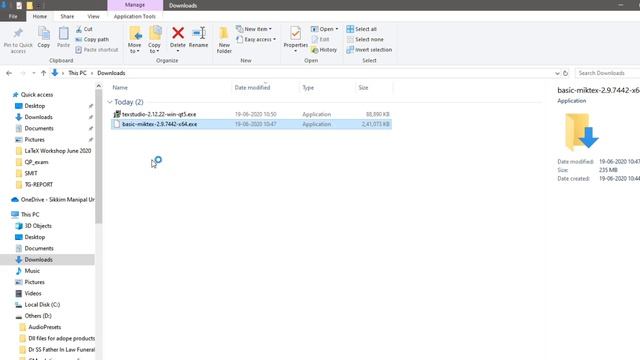640x360 pixels.
Task: Open pinned Documents under Quick access
Action: (x=39, y=128)
